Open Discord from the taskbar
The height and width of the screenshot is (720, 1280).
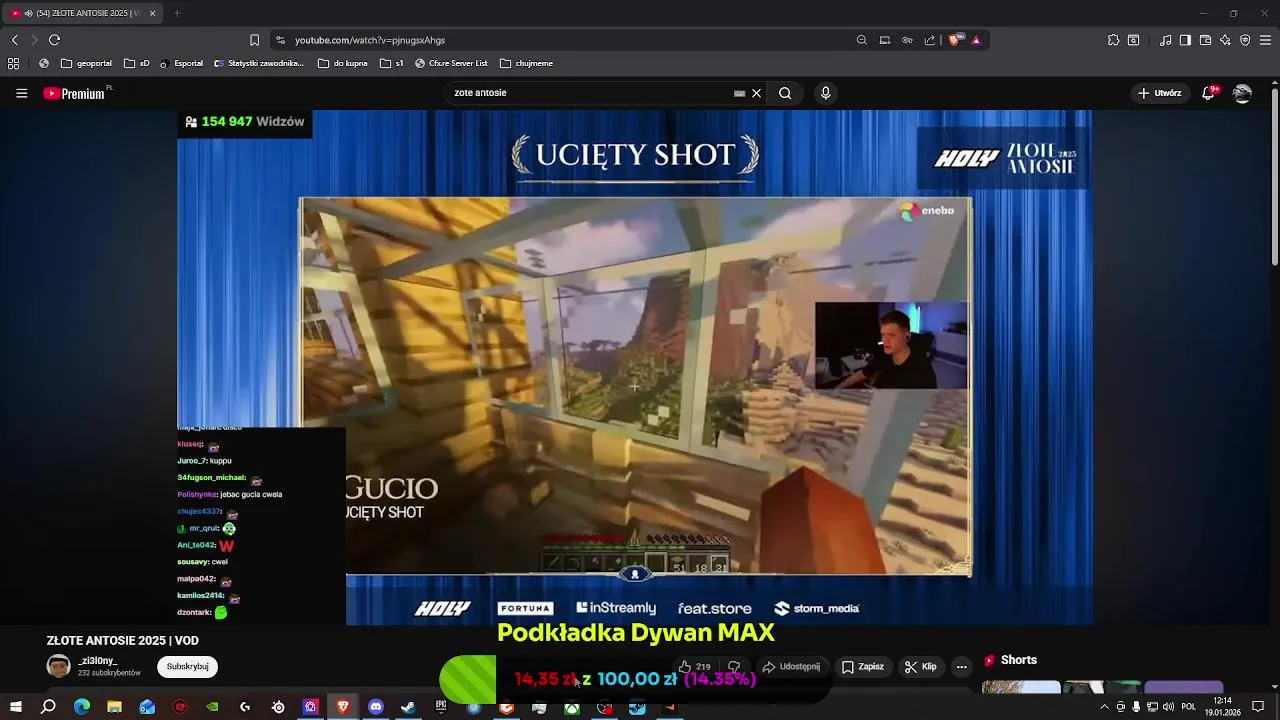click(x=376, y=707)
